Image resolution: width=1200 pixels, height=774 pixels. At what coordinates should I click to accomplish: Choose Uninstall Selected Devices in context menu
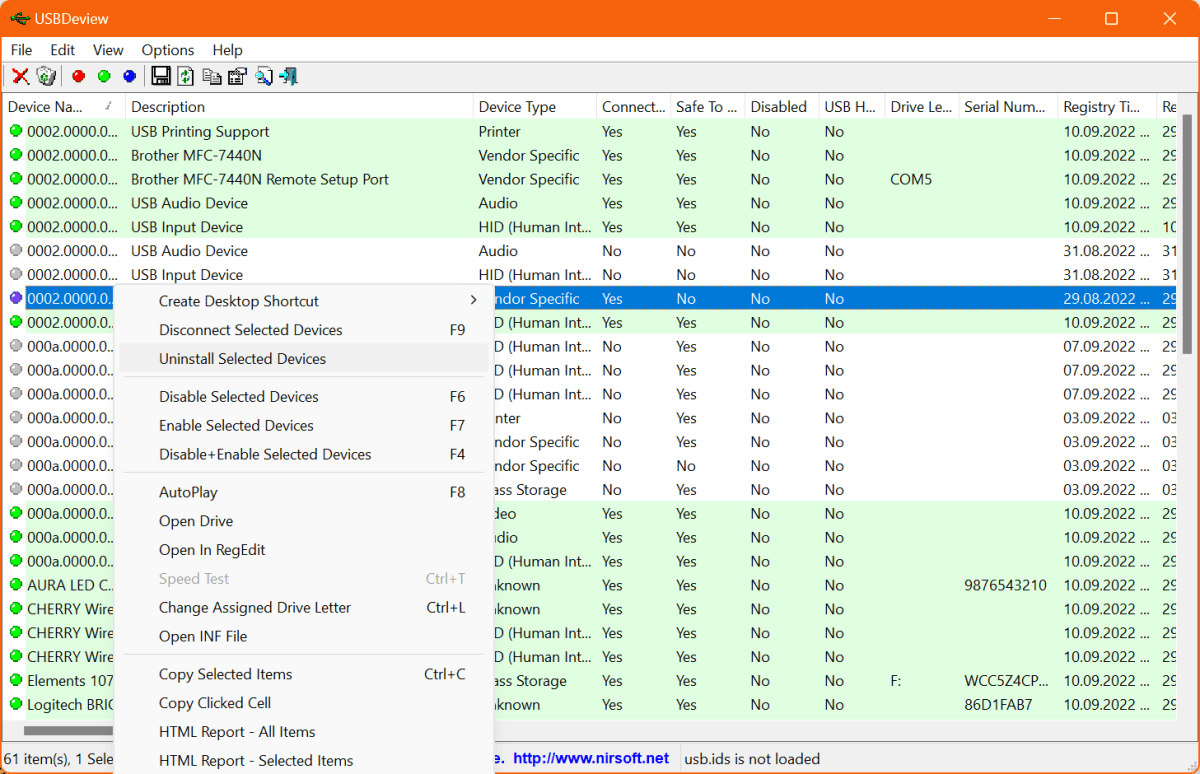(304, 358)
